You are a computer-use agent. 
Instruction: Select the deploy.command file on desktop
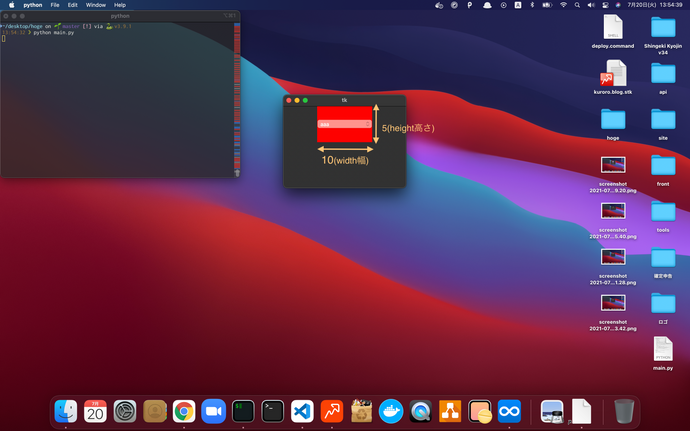click(x=613, y=28)
